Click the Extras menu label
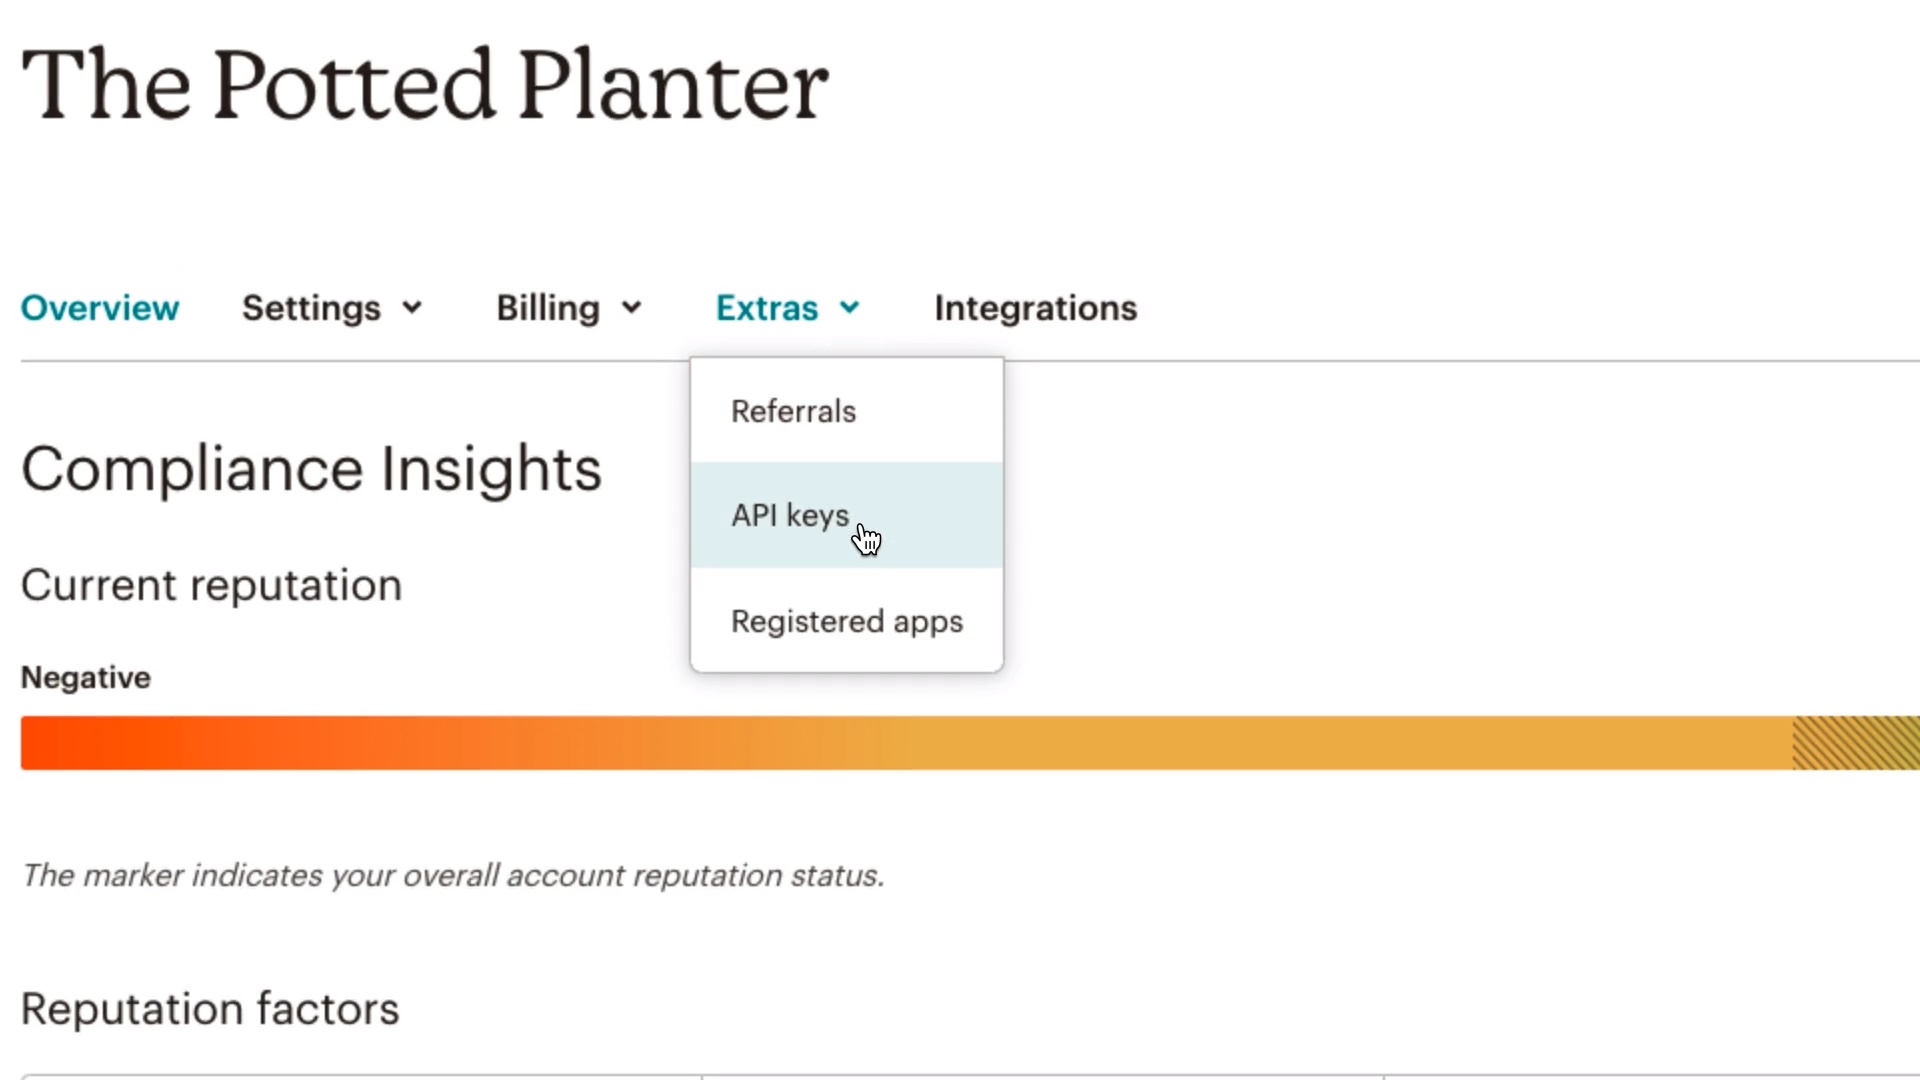Viewport: 1920px width, 1080px height. pyautogui.click(x=767, y=308)
